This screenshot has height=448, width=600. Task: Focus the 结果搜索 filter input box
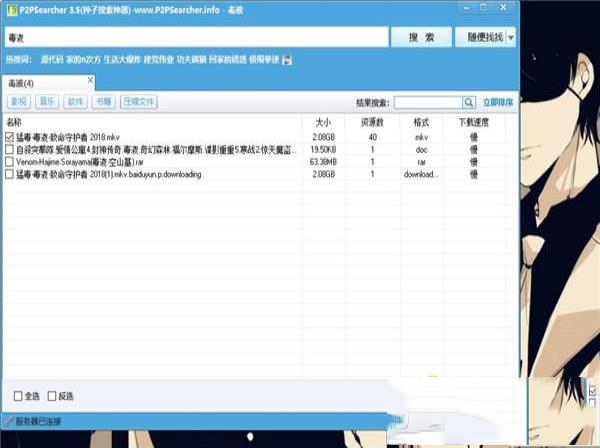[427, 102]
